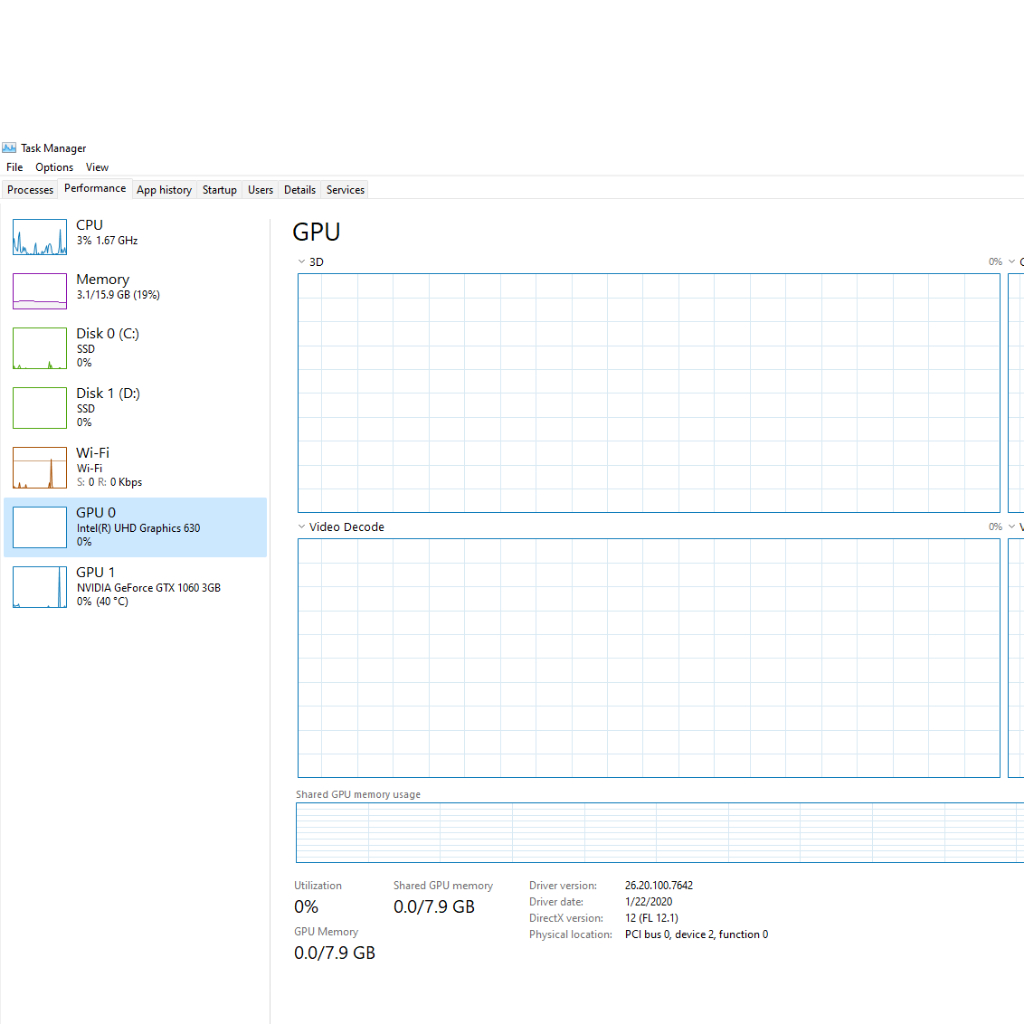1024x1024 pixels.
Task: Open the Video Decode engine dropdown
Action: coord(301,527)
